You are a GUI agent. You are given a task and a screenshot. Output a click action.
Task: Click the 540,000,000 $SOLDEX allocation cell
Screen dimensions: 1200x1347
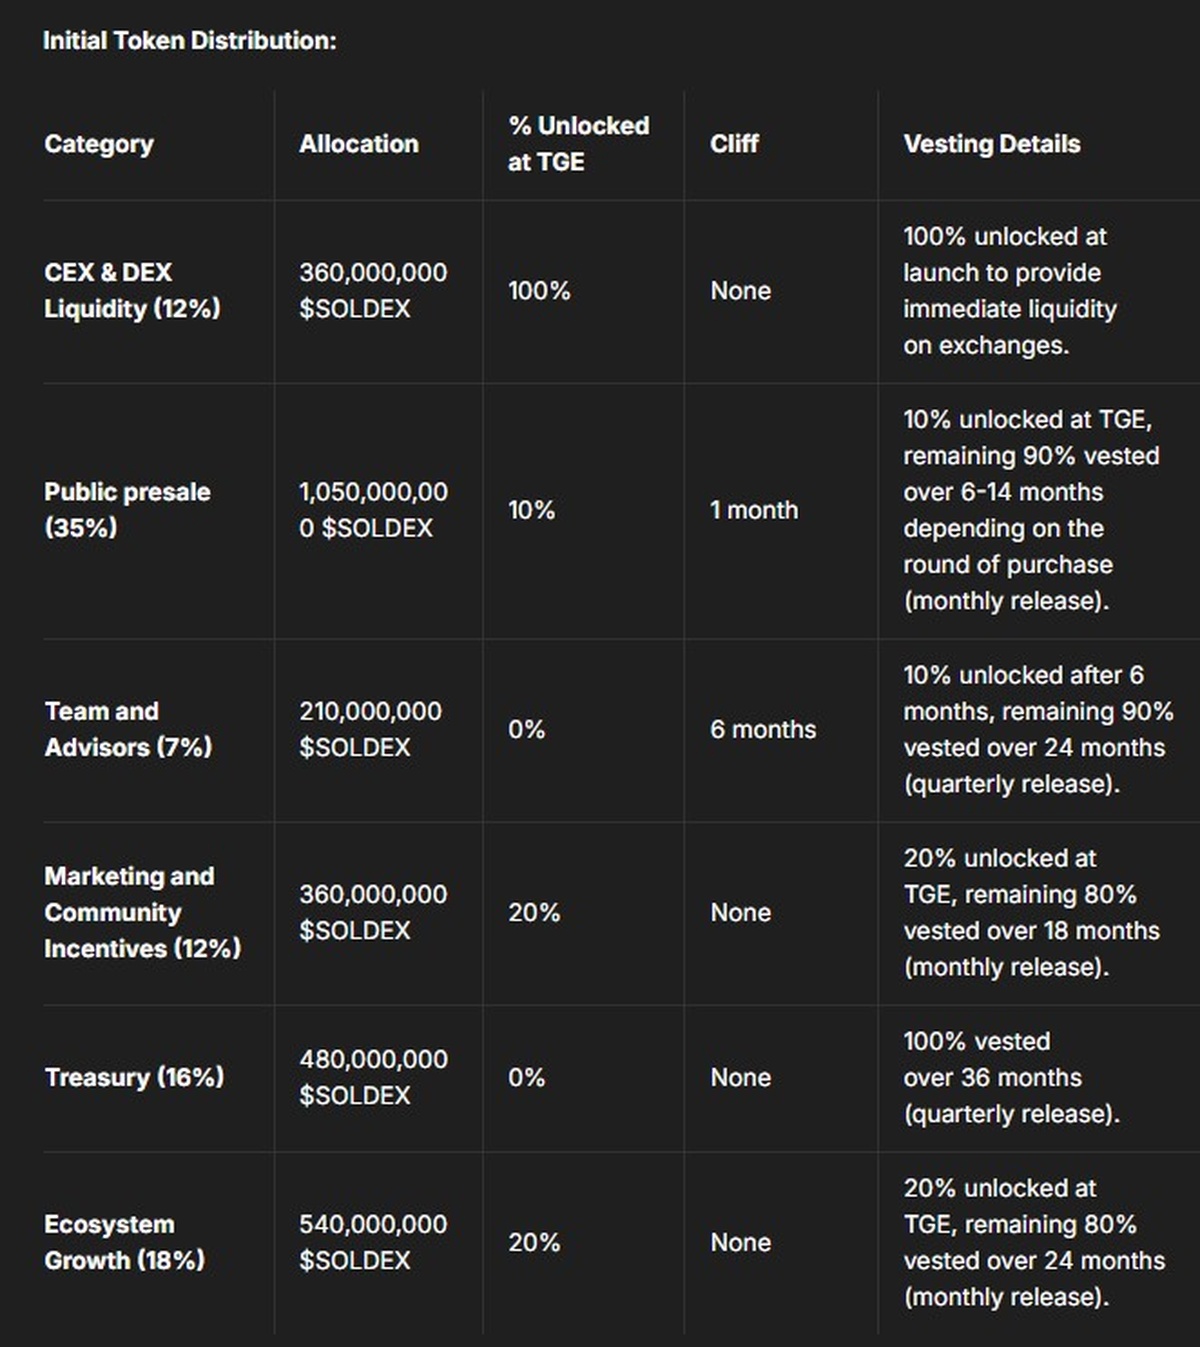click(373, 1242)
